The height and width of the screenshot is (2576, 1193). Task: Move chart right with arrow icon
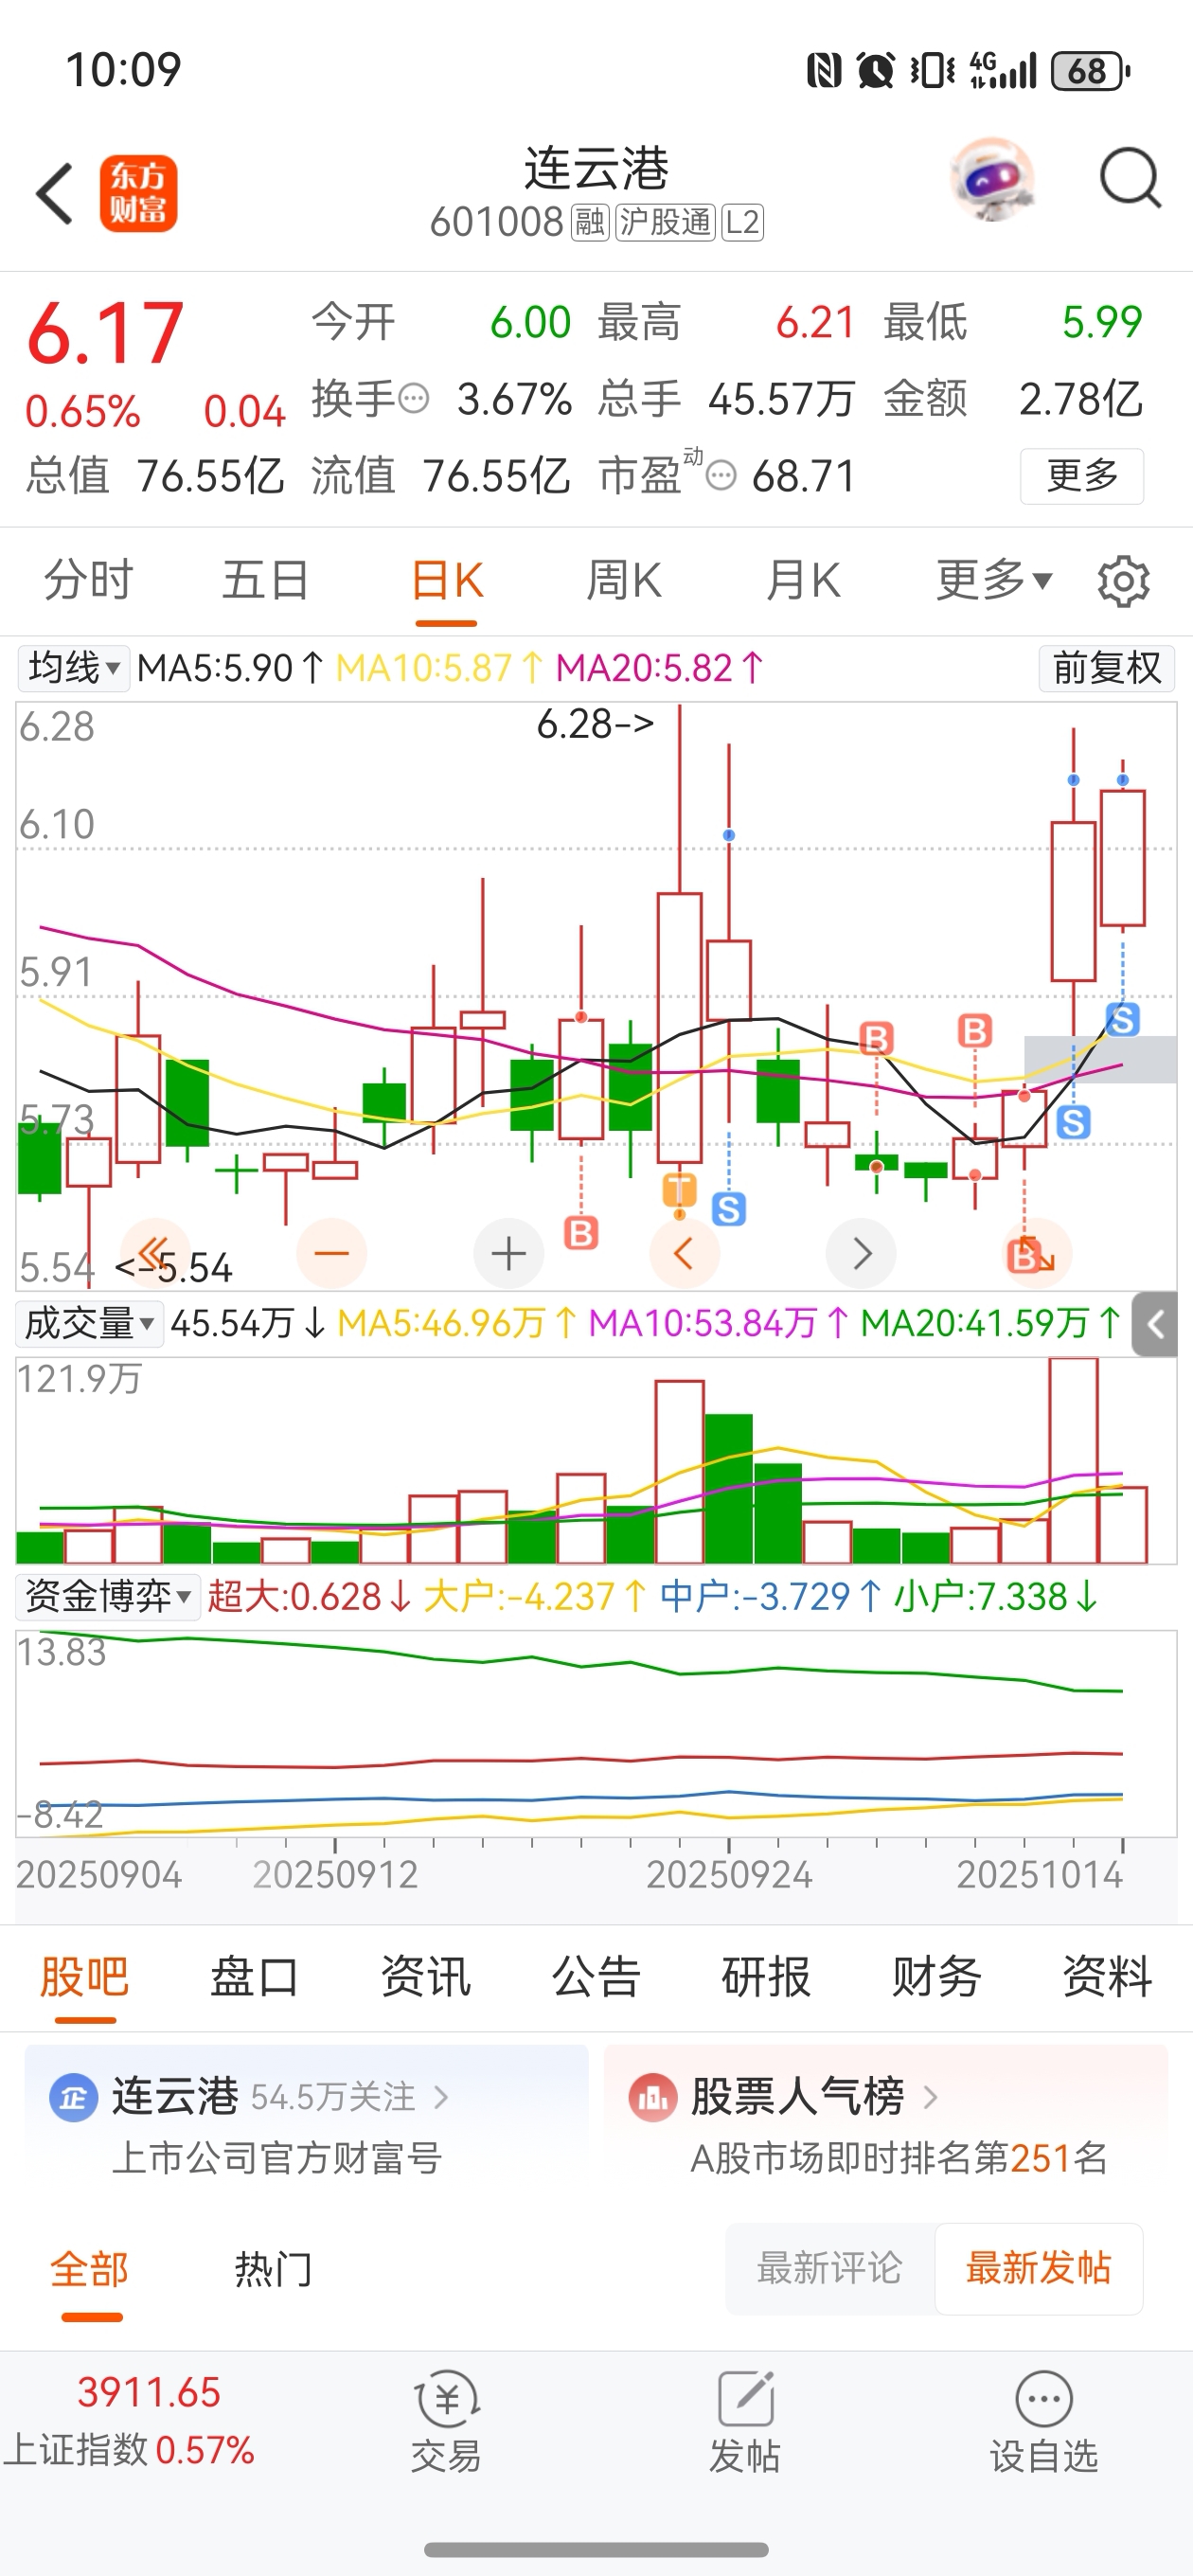[x=861, y=1253]
